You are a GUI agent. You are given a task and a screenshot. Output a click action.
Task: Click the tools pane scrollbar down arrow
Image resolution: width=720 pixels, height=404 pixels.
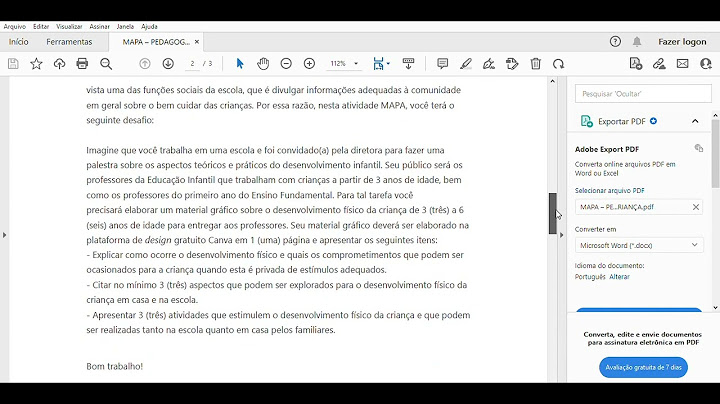click(715, 308)
